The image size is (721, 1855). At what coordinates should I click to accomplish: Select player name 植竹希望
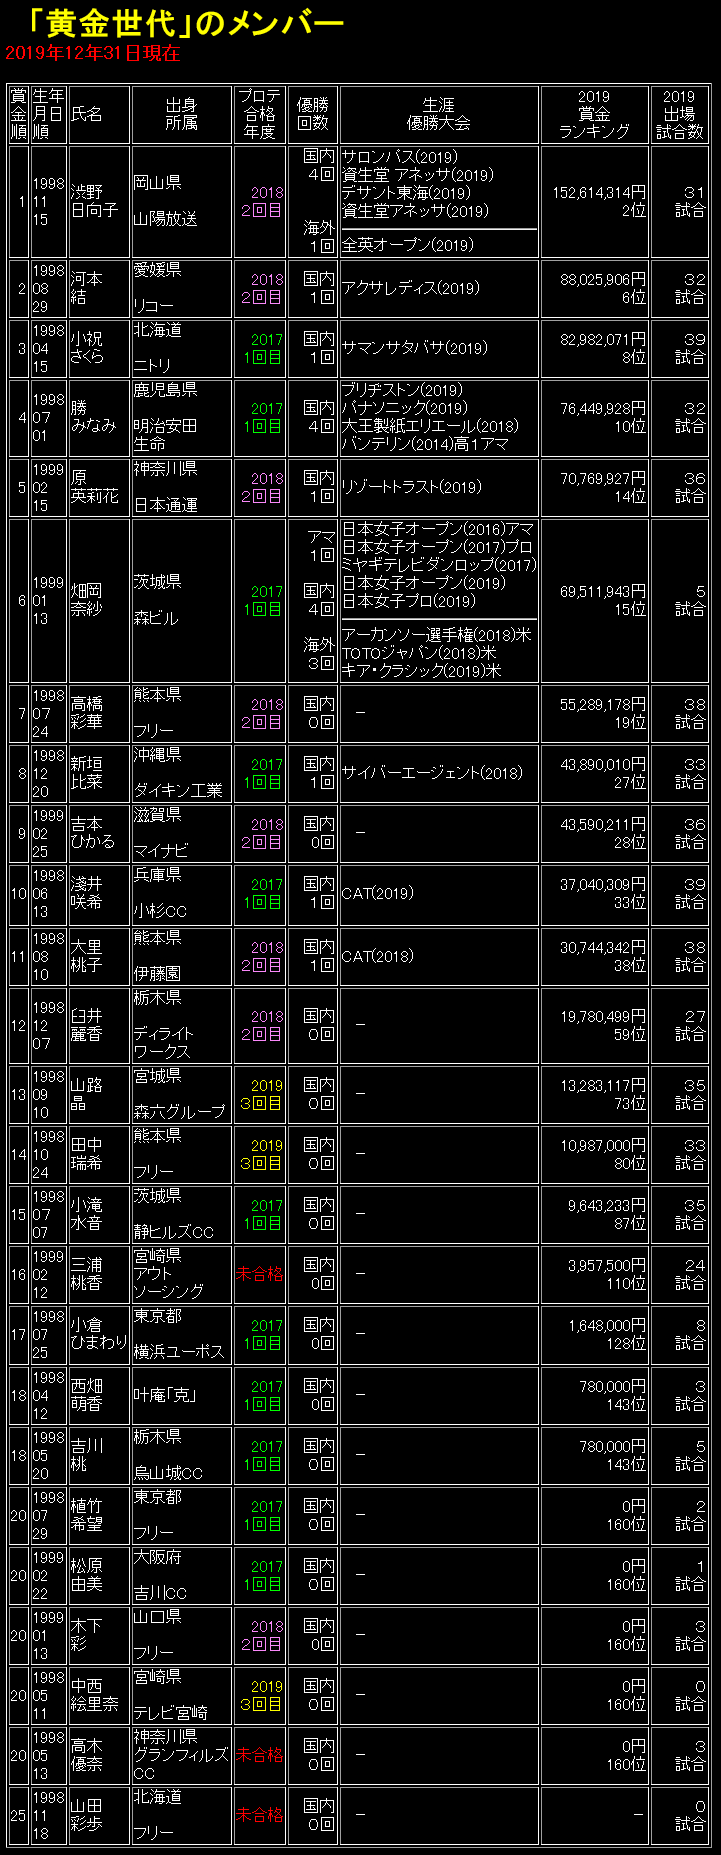87,1515
